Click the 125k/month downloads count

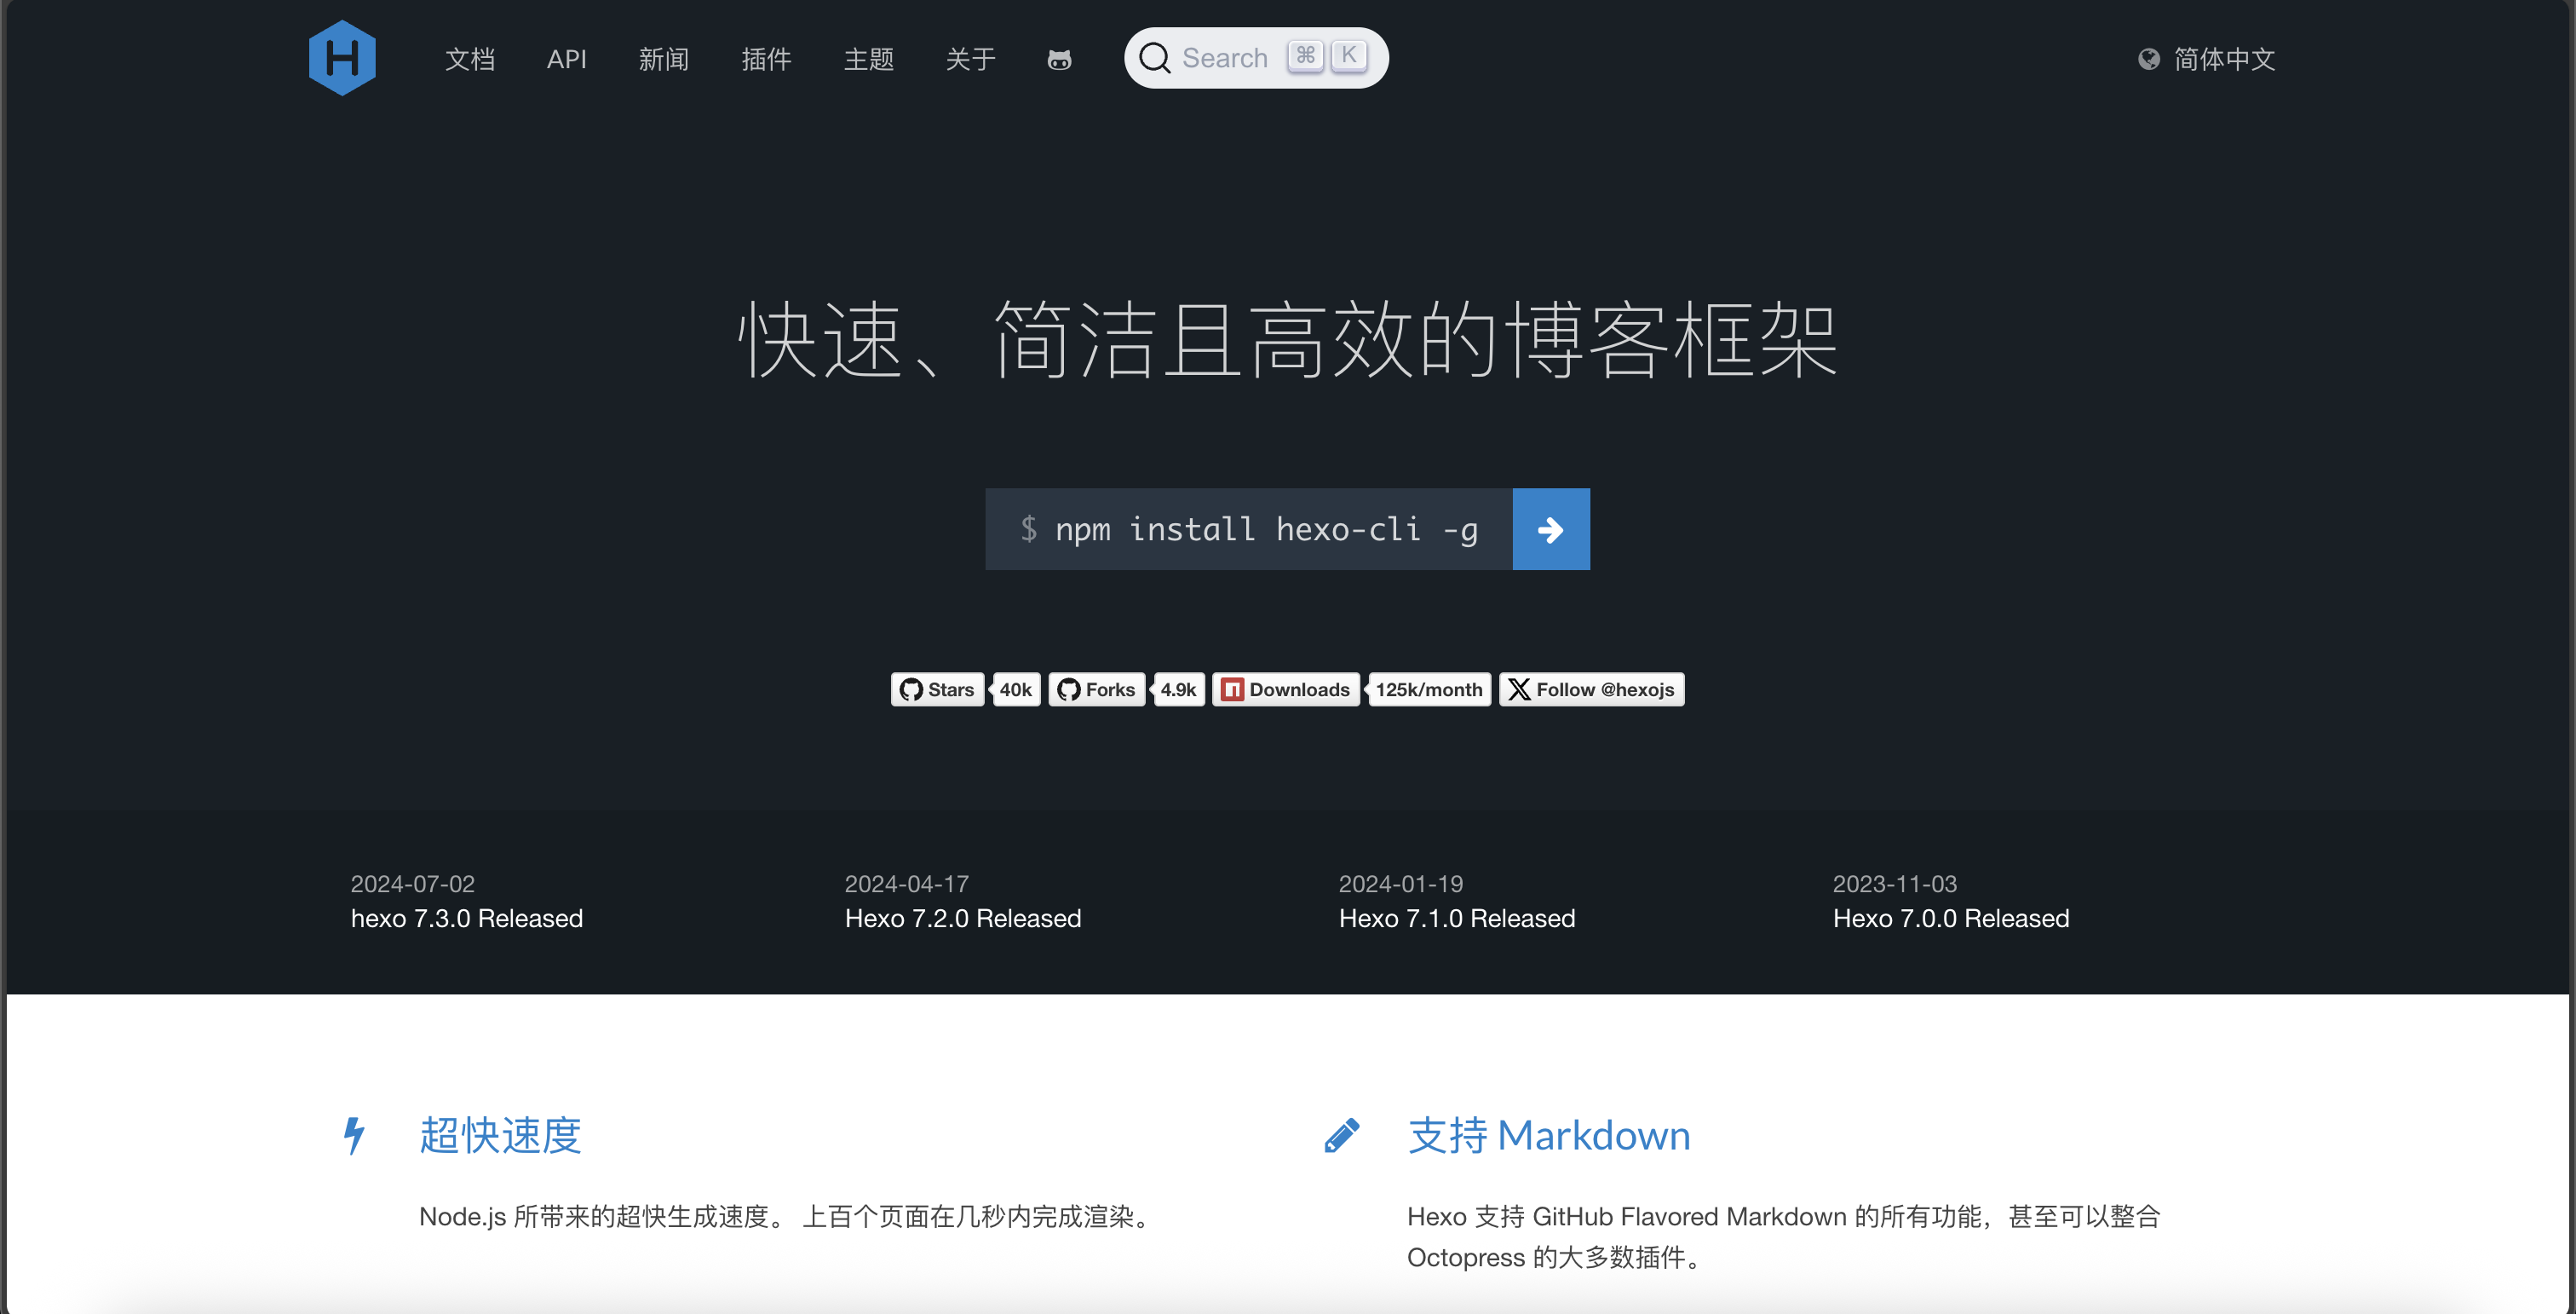tap(1429, 689)
